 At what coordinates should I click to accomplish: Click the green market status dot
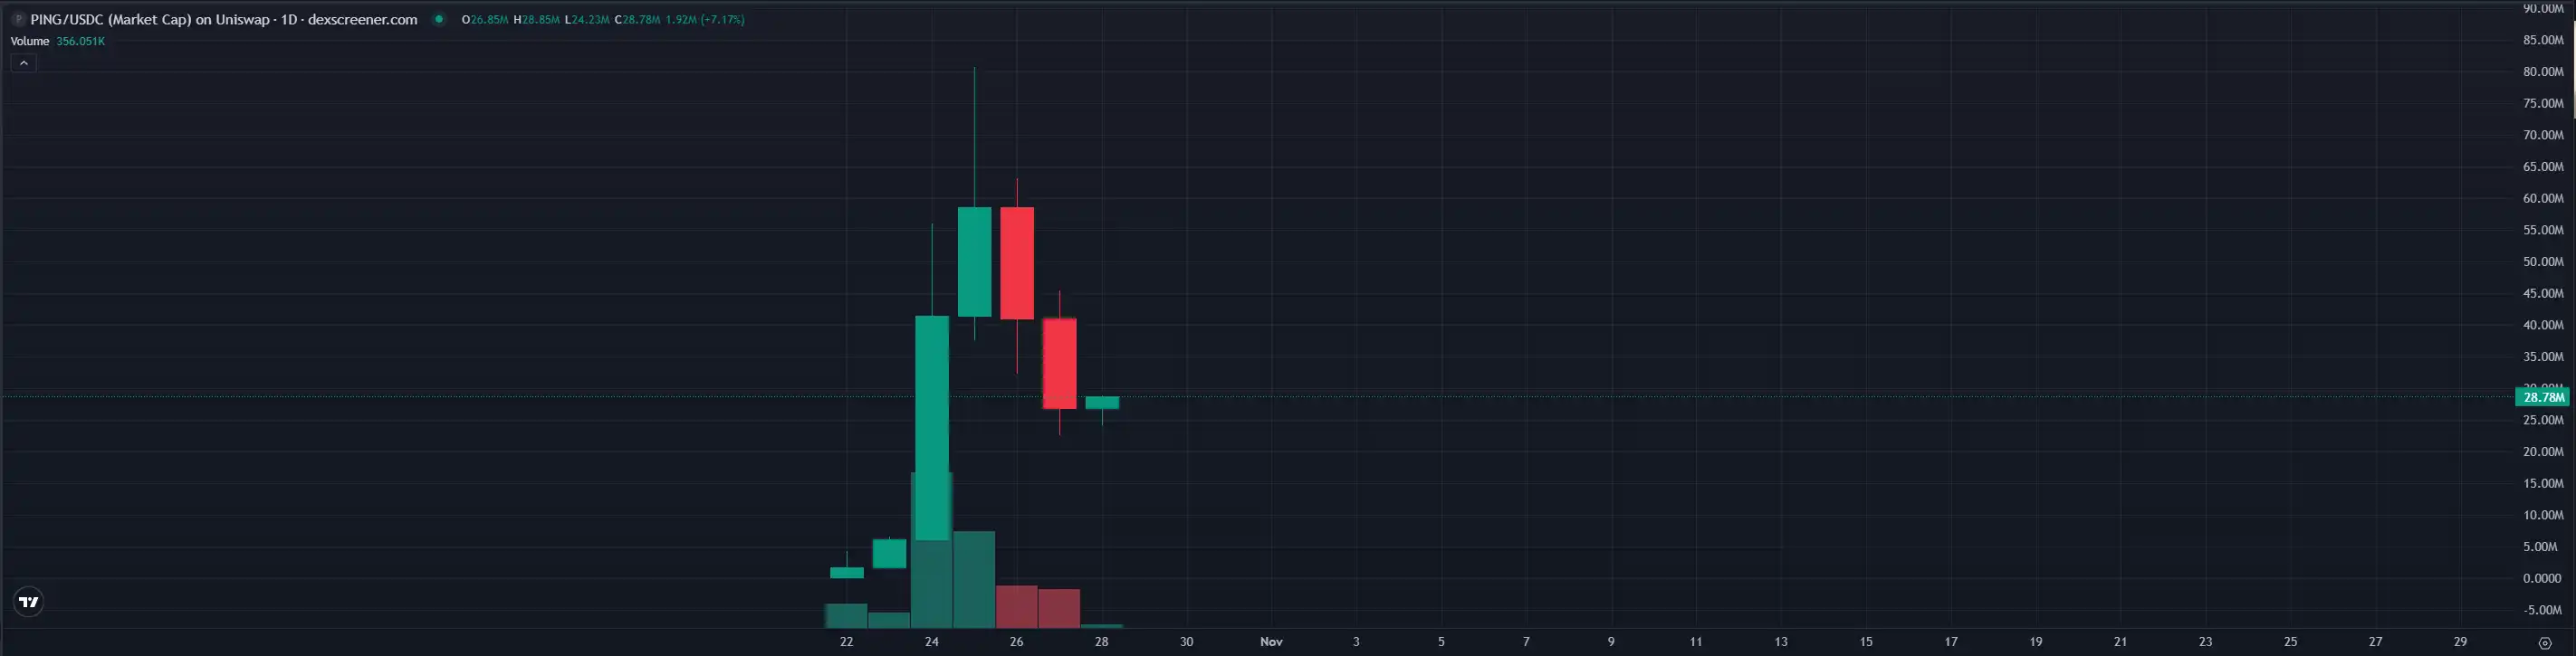(x=438, y=19)
